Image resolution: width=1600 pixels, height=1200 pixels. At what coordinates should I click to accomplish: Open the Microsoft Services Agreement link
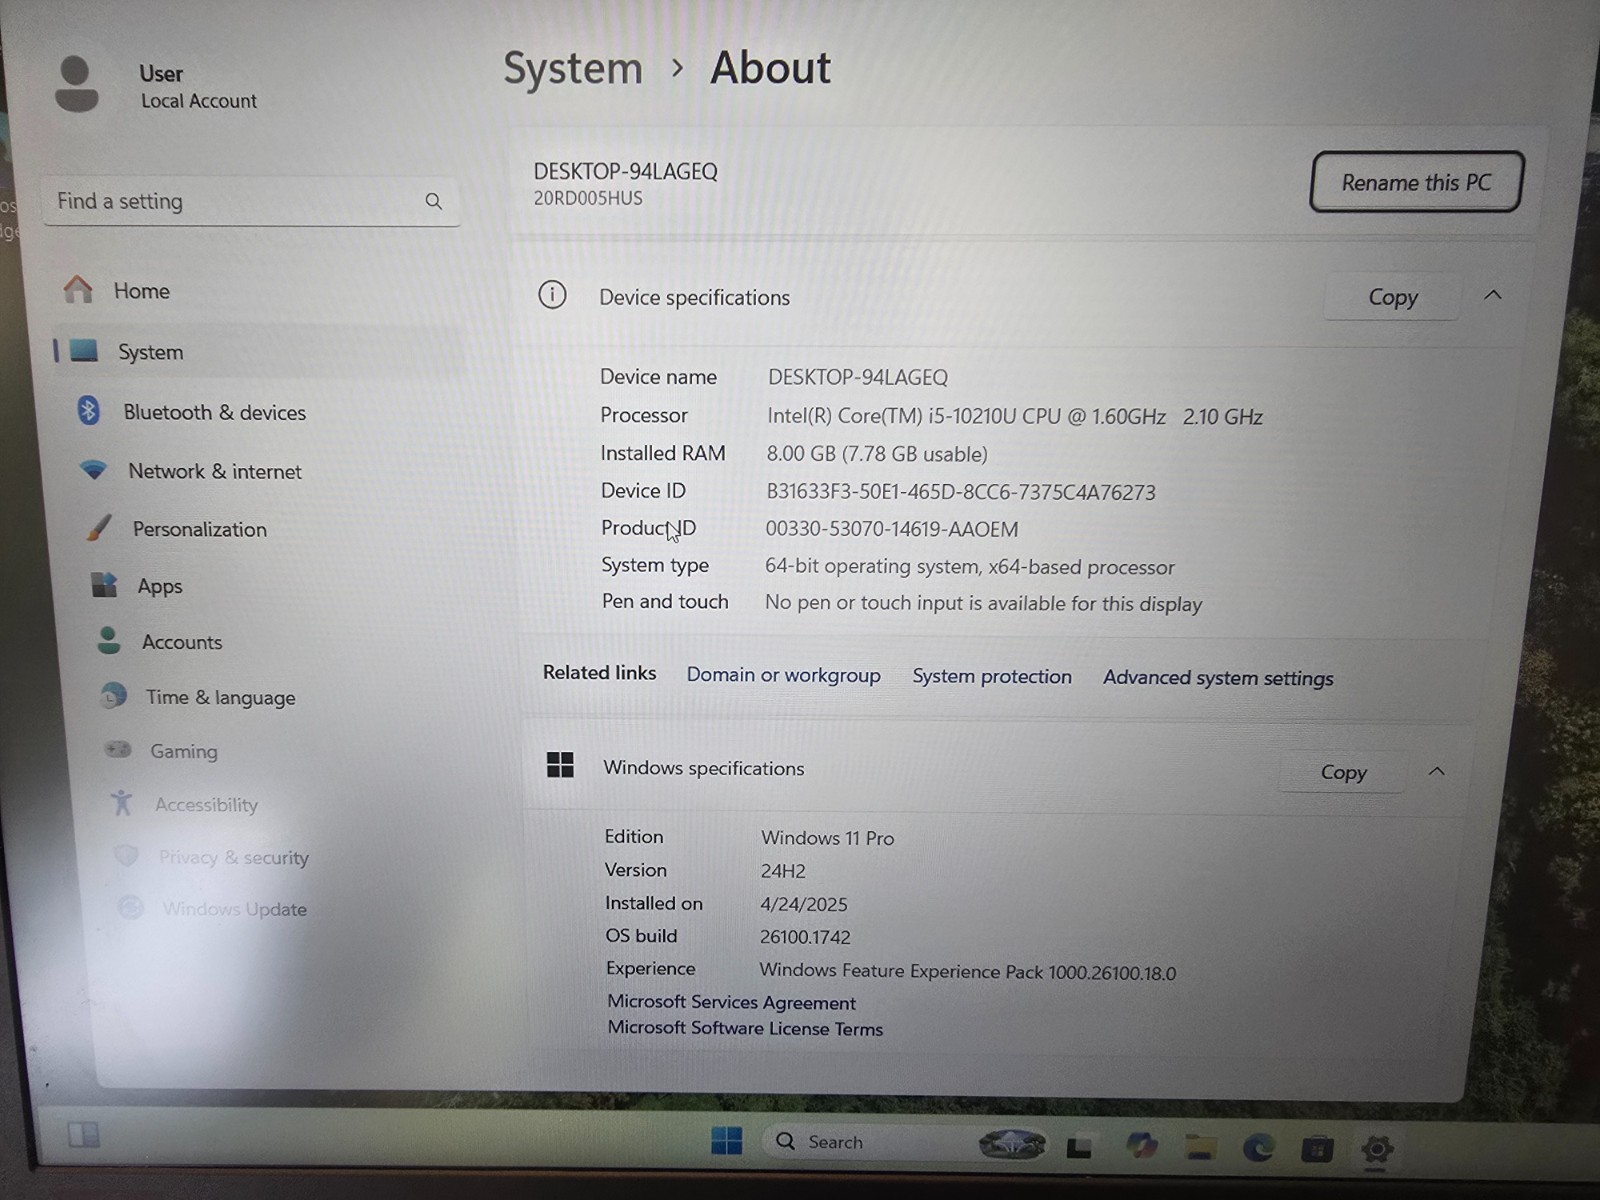point(732,1002)
